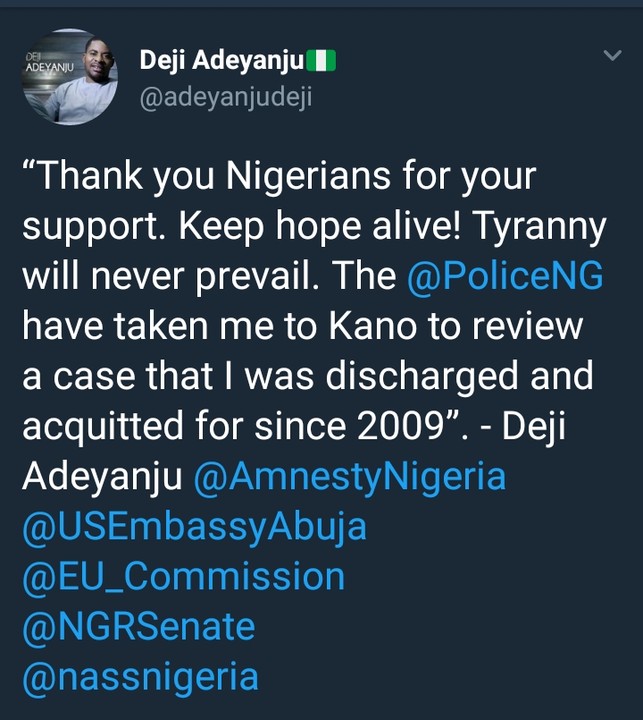Open the @PoliceNG mention
This screenshot has width=643, height=720.
[506, 275]
